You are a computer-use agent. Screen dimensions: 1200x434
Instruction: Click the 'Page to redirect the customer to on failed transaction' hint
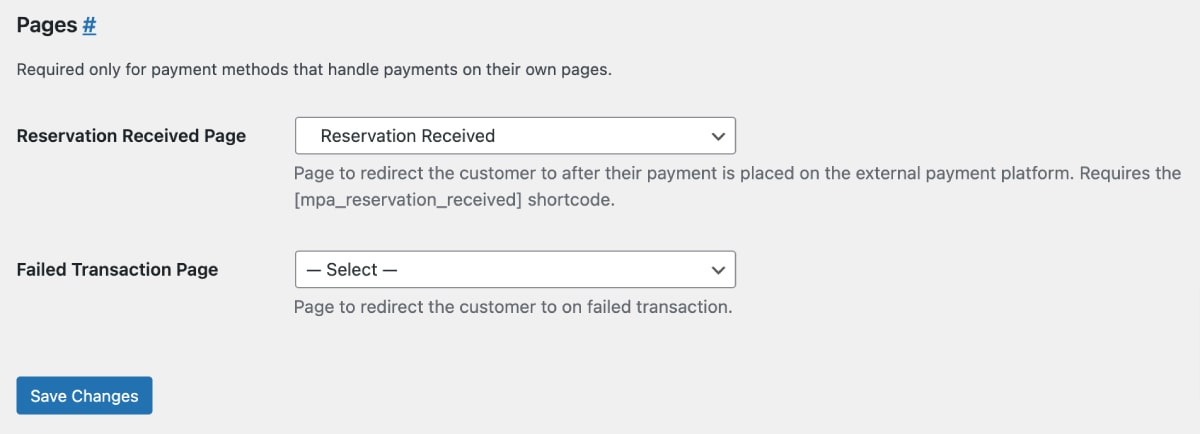[x=513, y=307]
